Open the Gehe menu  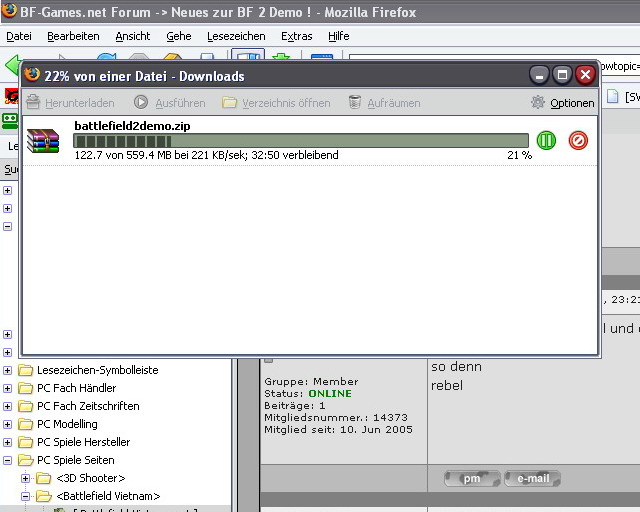coord(179,36)
